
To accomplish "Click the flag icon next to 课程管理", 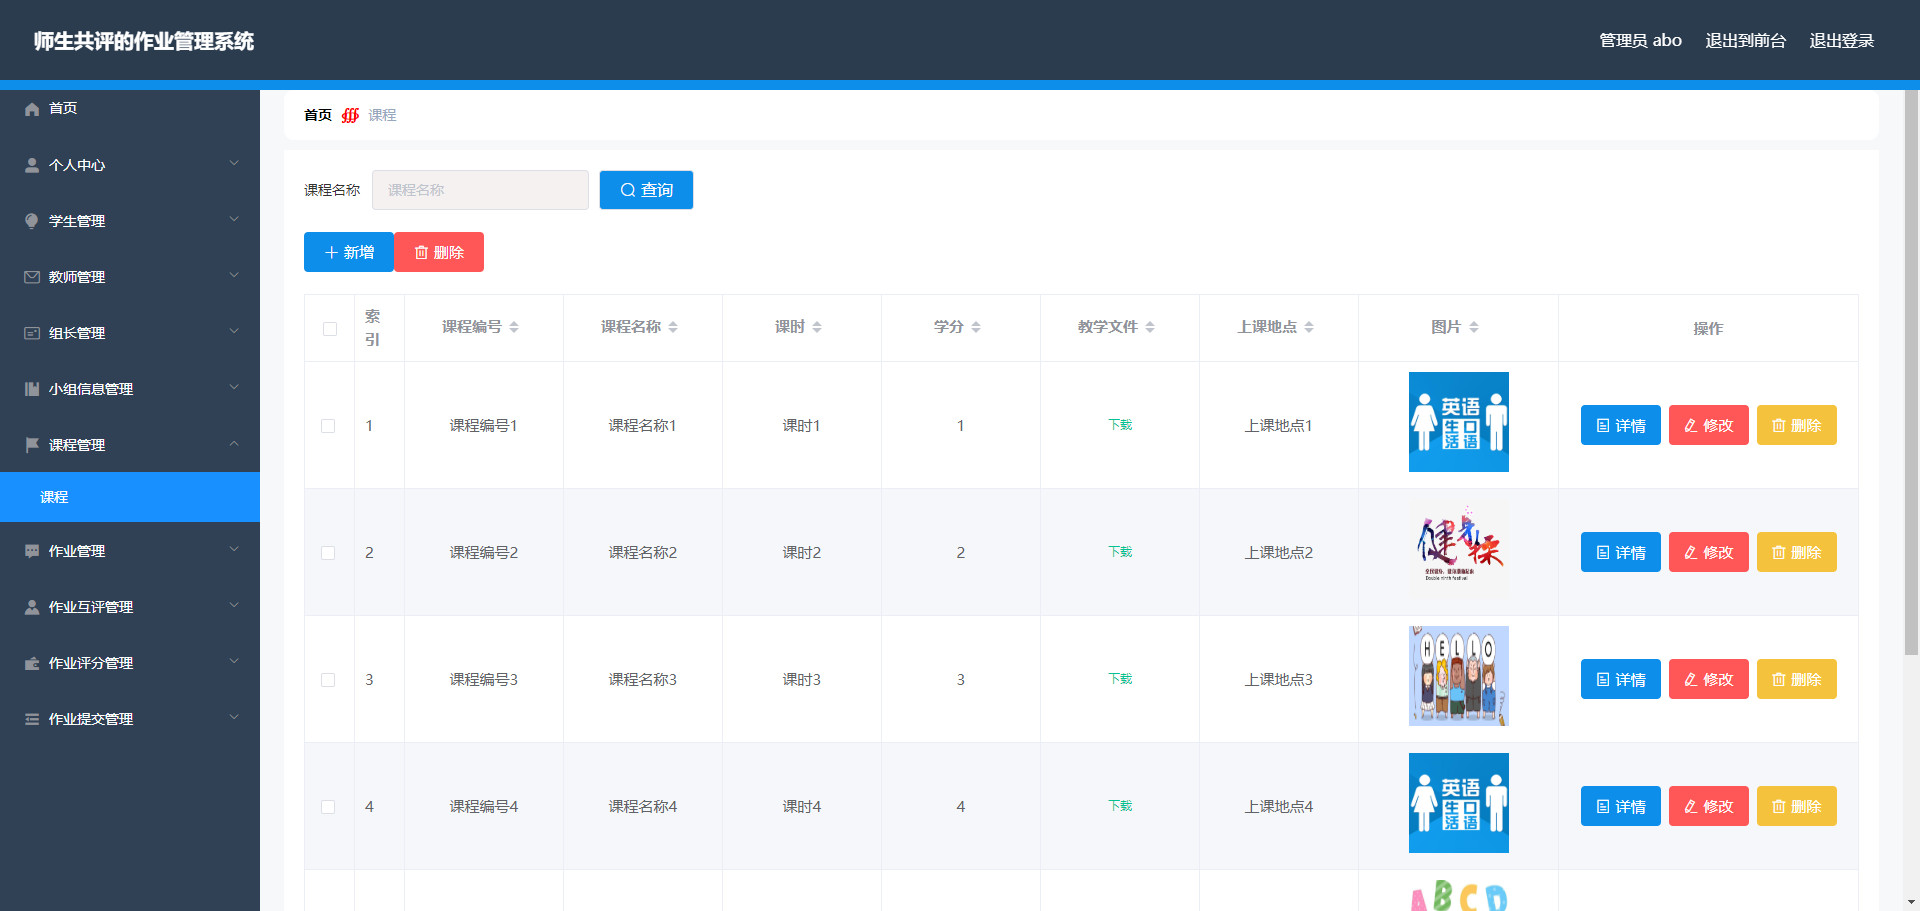I will pos(32,445).
